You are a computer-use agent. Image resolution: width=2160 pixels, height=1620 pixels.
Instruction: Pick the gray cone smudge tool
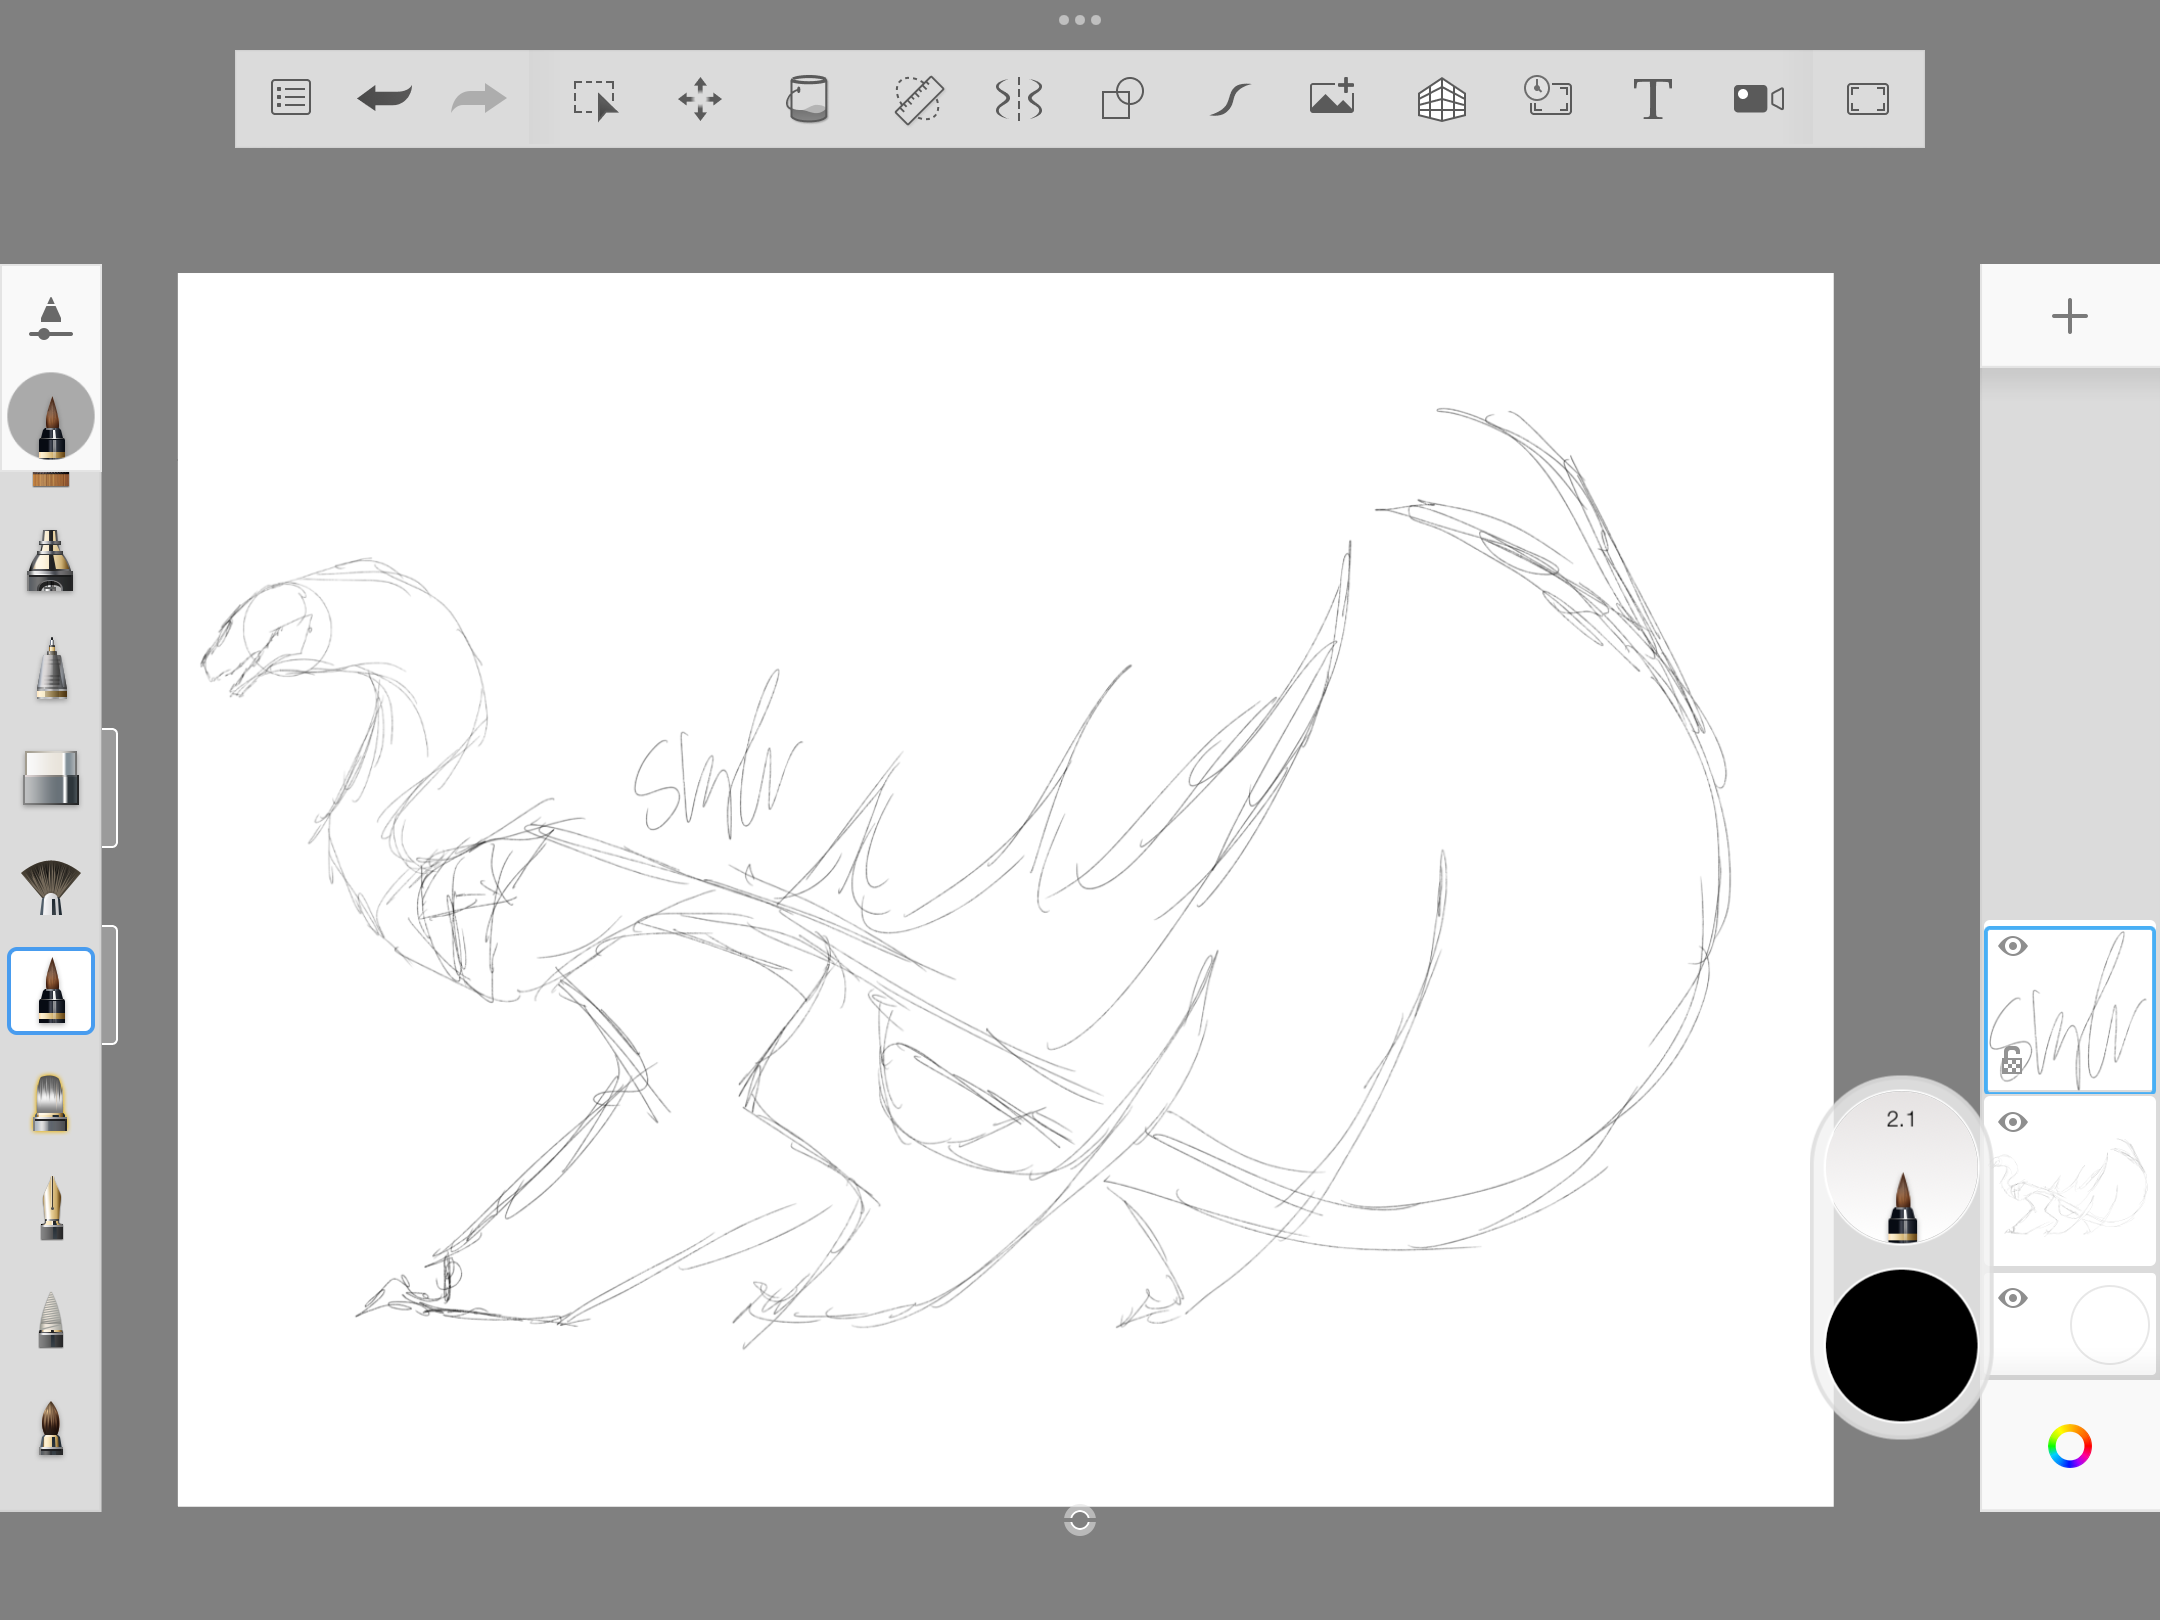tap(51, 1320)
